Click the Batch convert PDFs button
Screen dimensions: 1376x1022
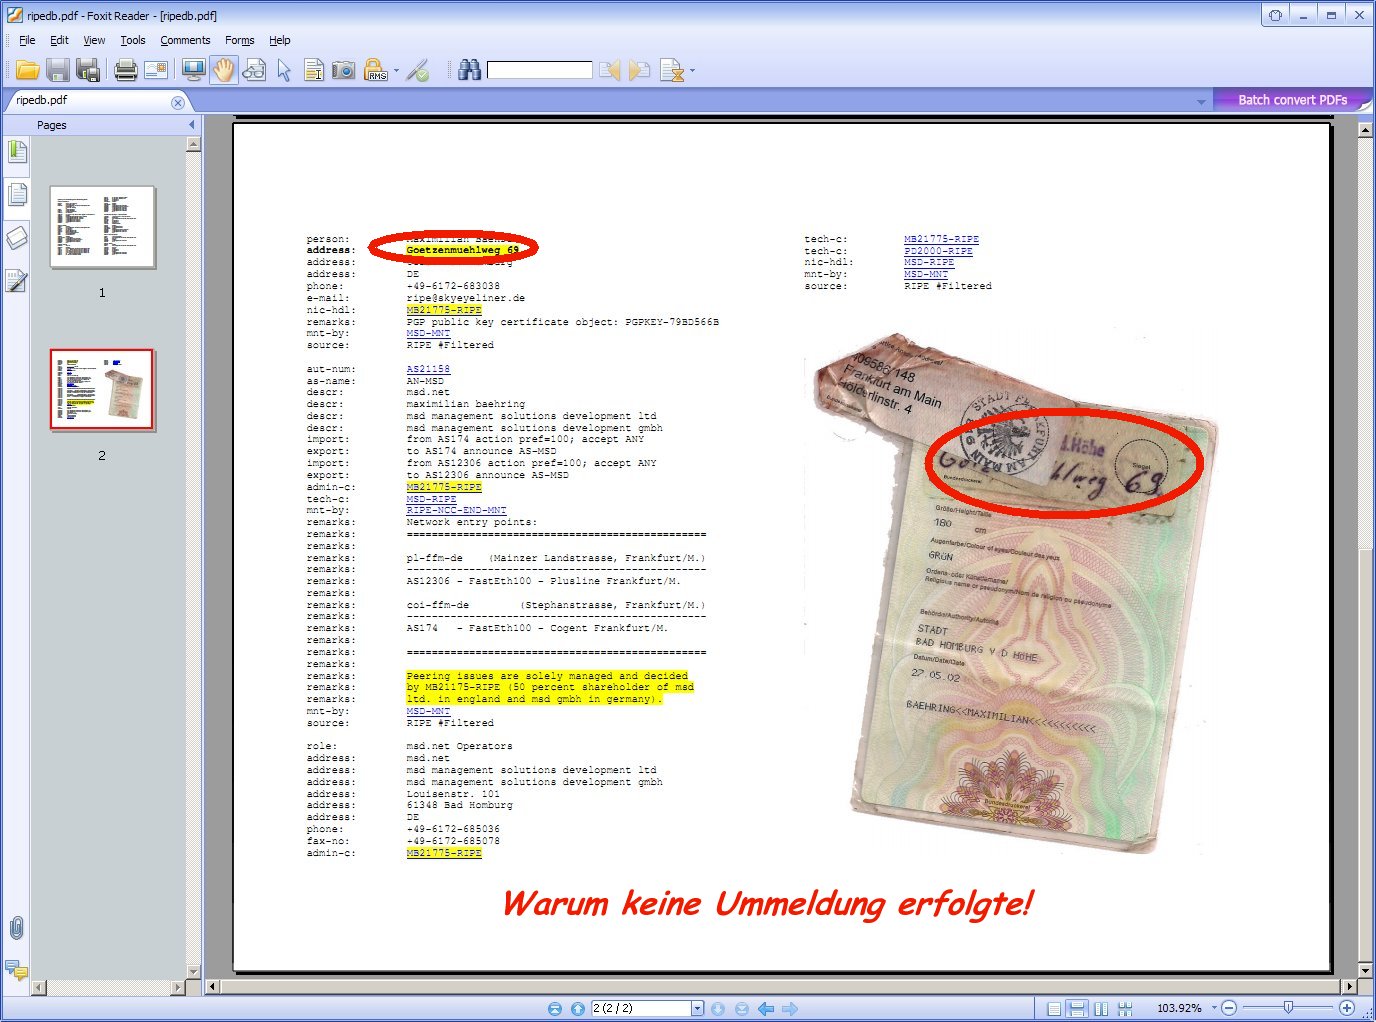pos(1292,100)
